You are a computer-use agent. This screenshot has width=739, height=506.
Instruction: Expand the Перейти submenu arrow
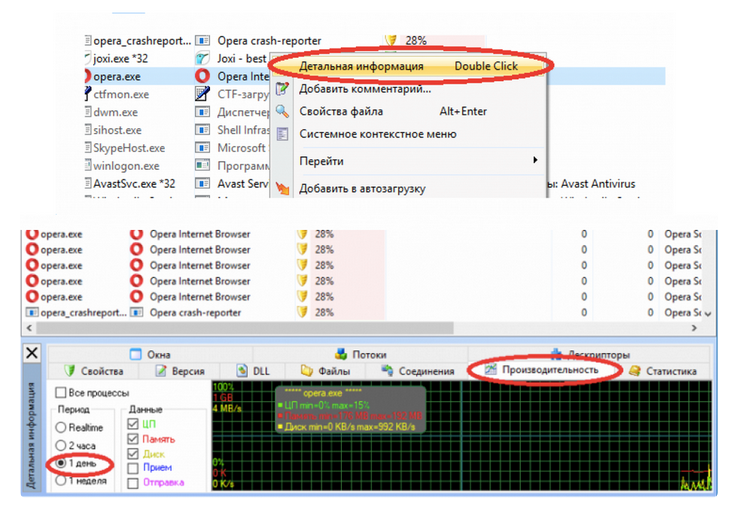(535, 160)
